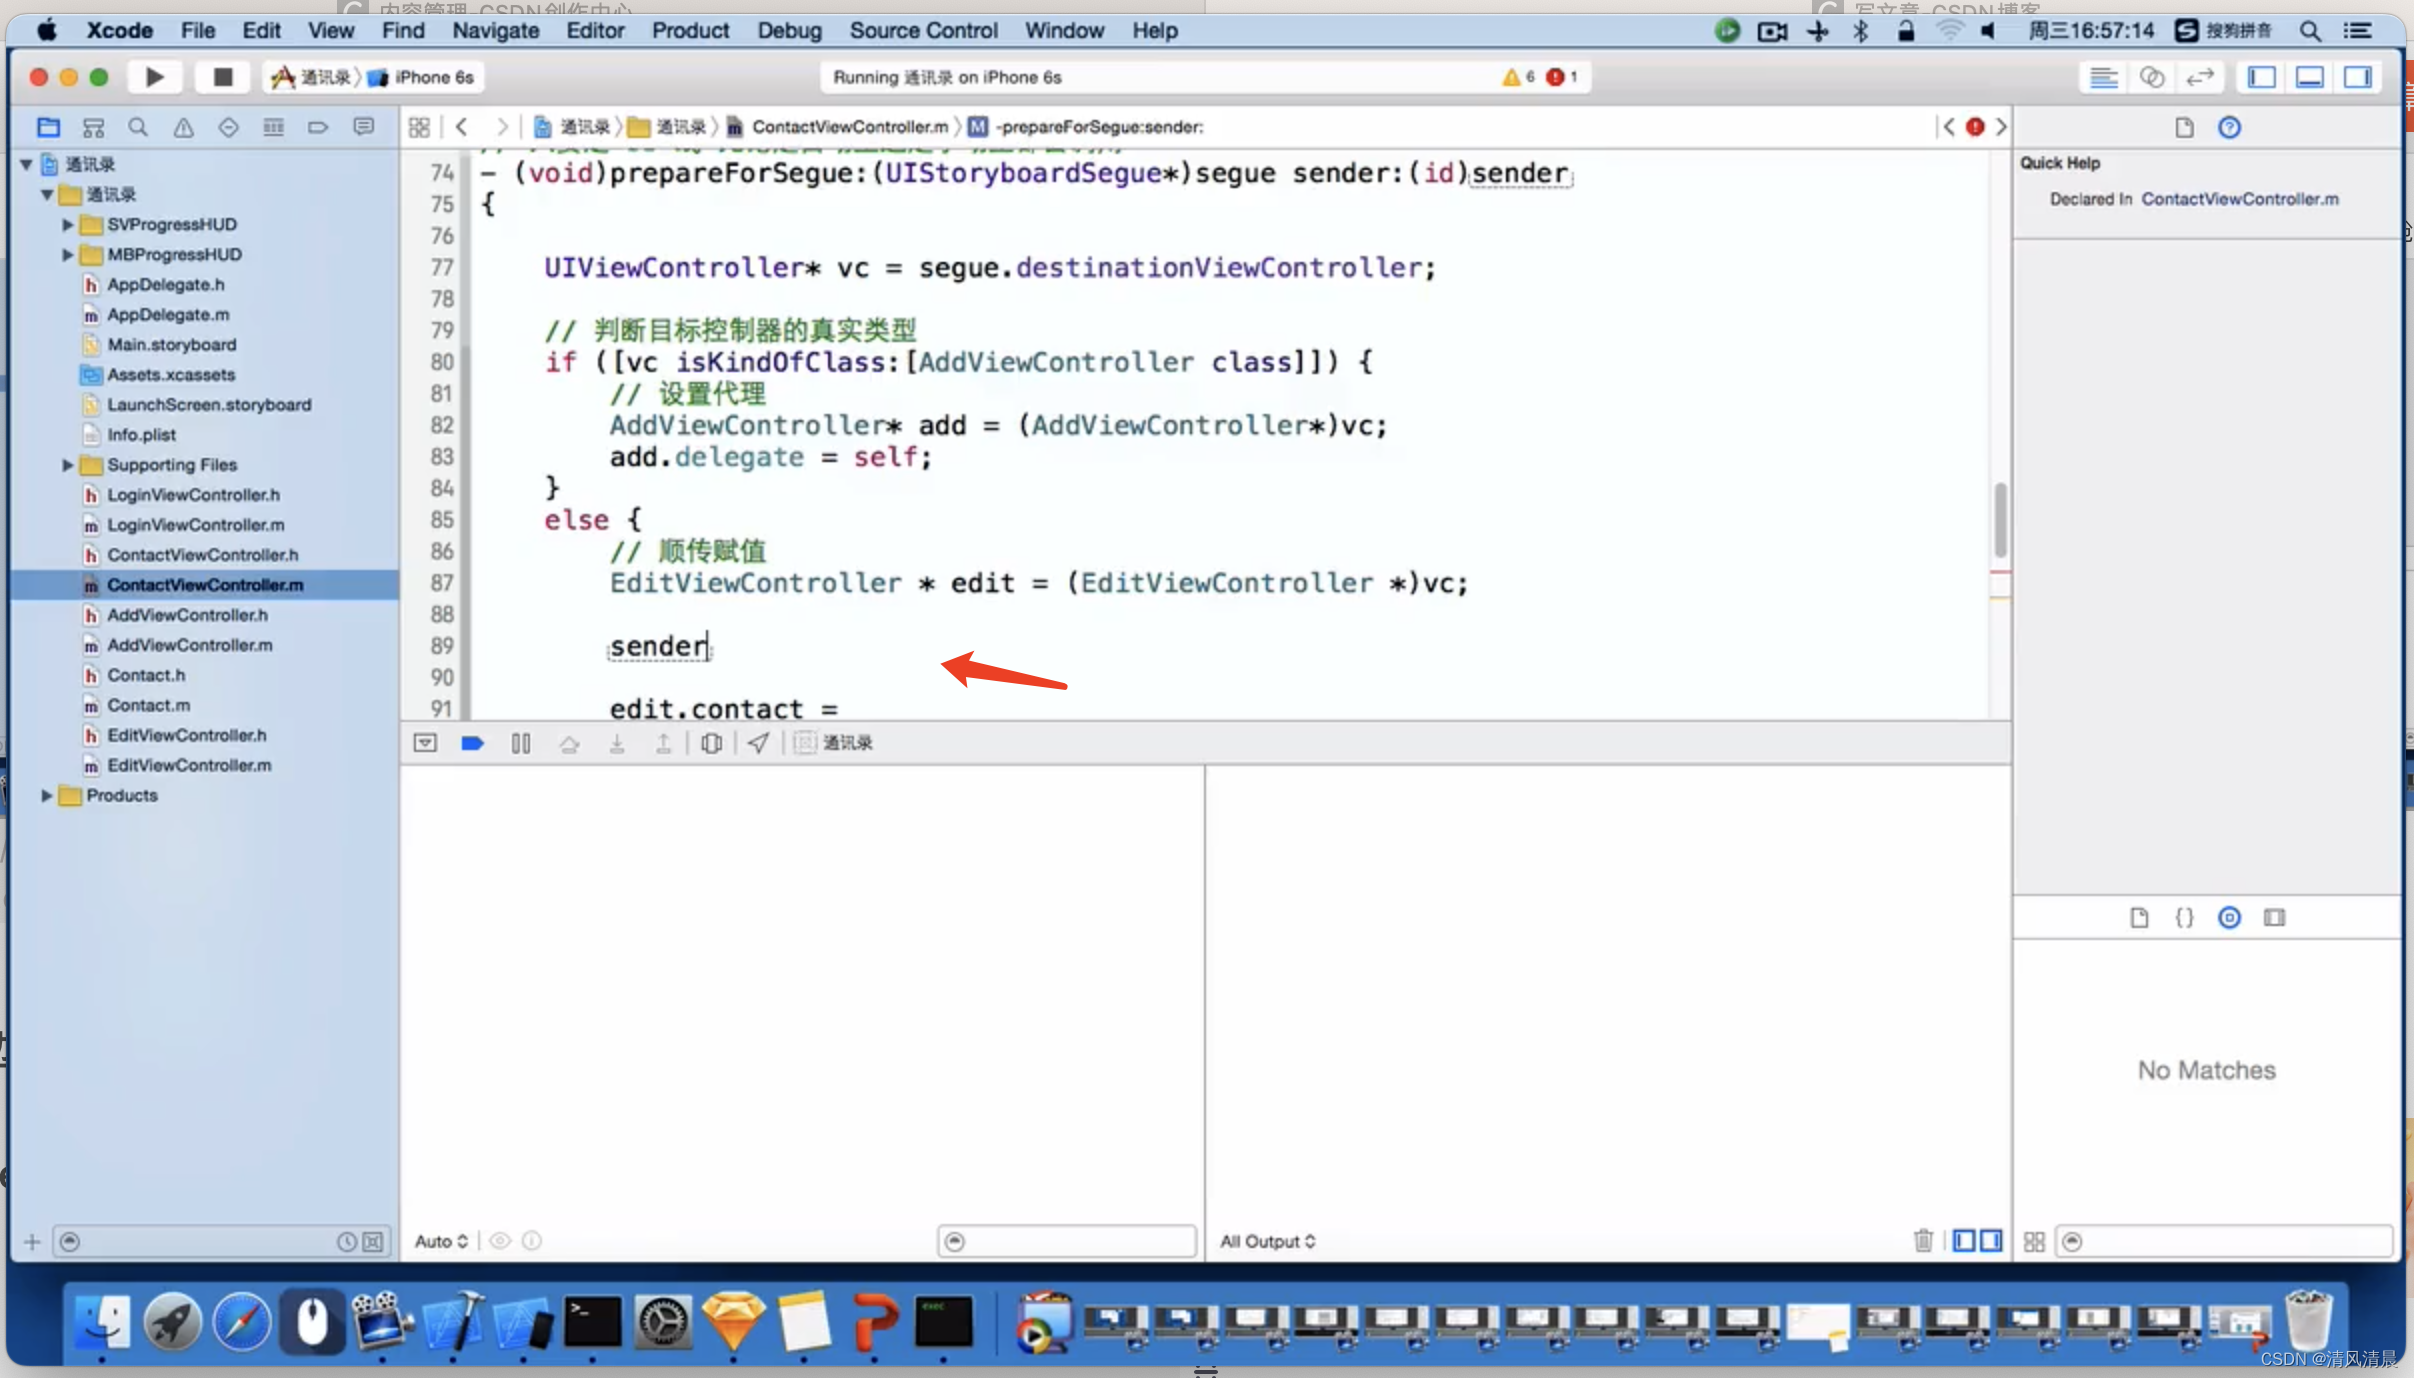Toggle breakpoints activation
The image size is (2414, 1378).
(x=472, y=743)
